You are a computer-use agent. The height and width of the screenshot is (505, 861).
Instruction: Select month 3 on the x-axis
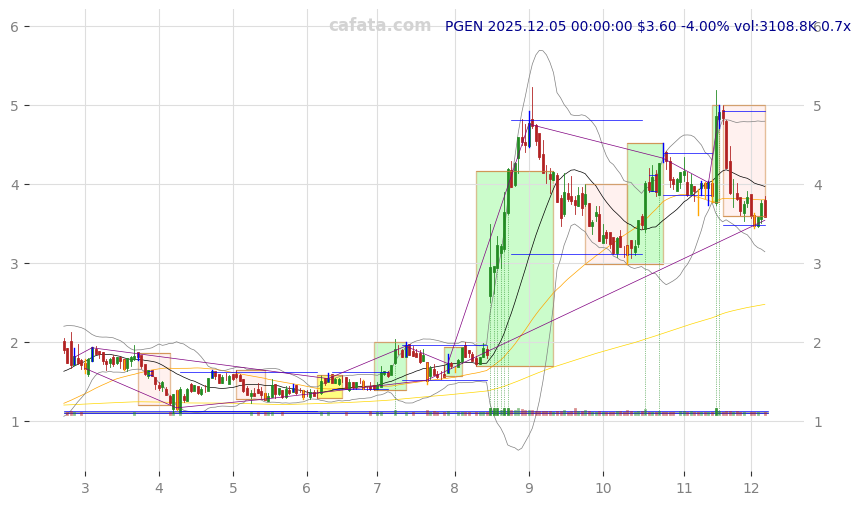85,488
